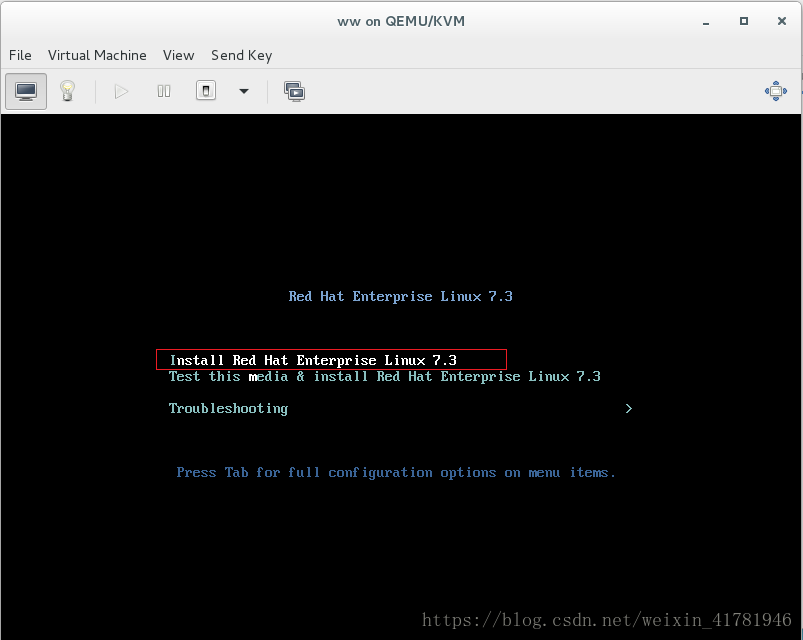The image size is (803, 640).
Task: Open virtual hardware details lightbulb icon
Action: pos(68,92)
